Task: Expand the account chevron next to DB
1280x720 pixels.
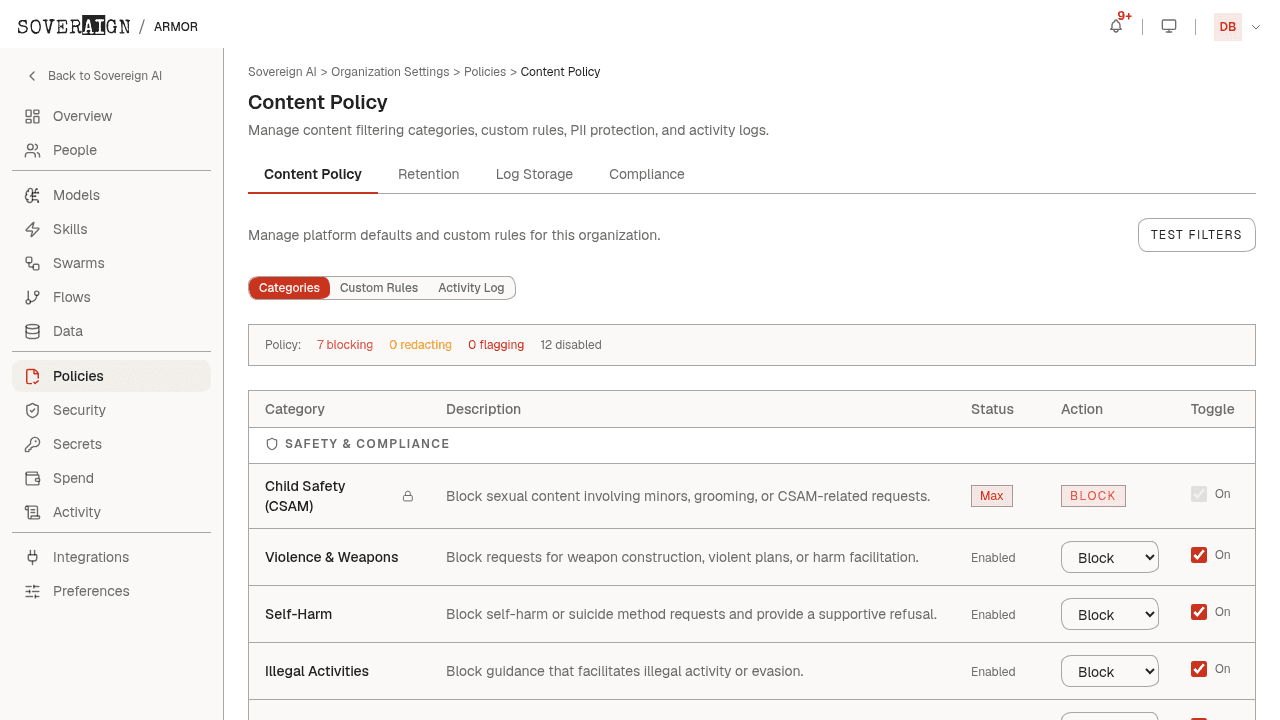Action: [1256, 27]
